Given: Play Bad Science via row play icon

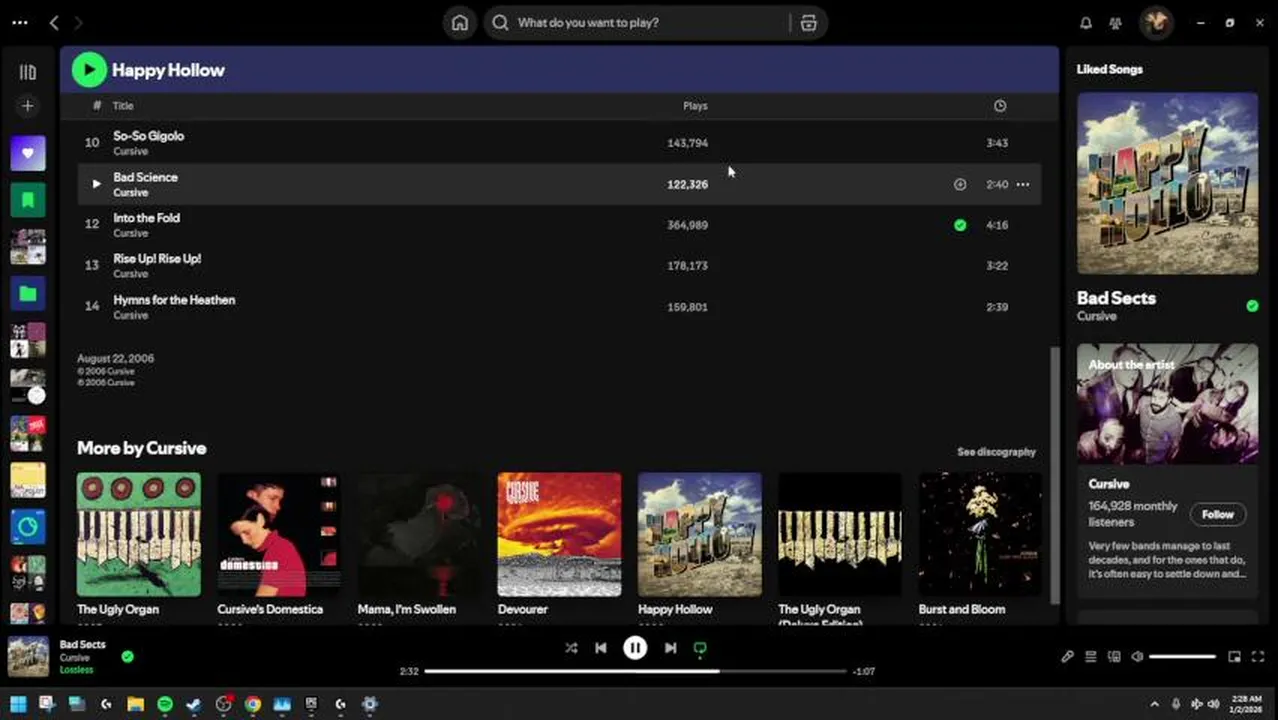Looking at the screenshot, I should click(95, 184).
